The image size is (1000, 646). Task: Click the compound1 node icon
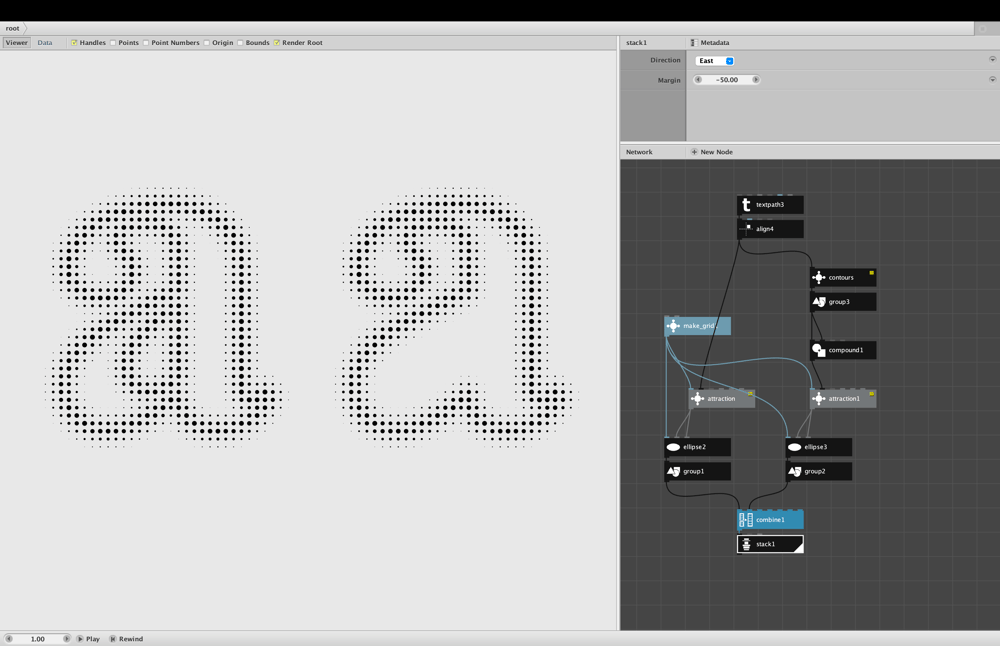pos(819,350)
